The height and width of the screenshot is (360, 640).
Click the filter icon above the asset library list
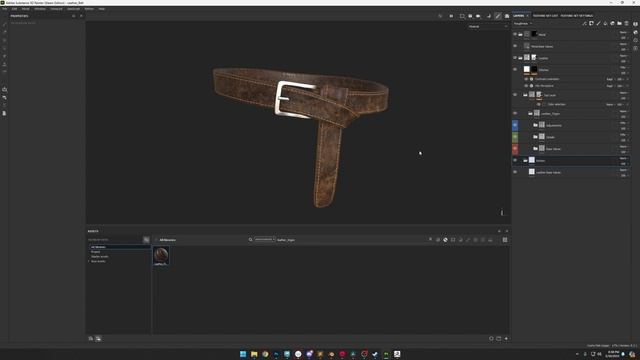click(x=146, y=240)
